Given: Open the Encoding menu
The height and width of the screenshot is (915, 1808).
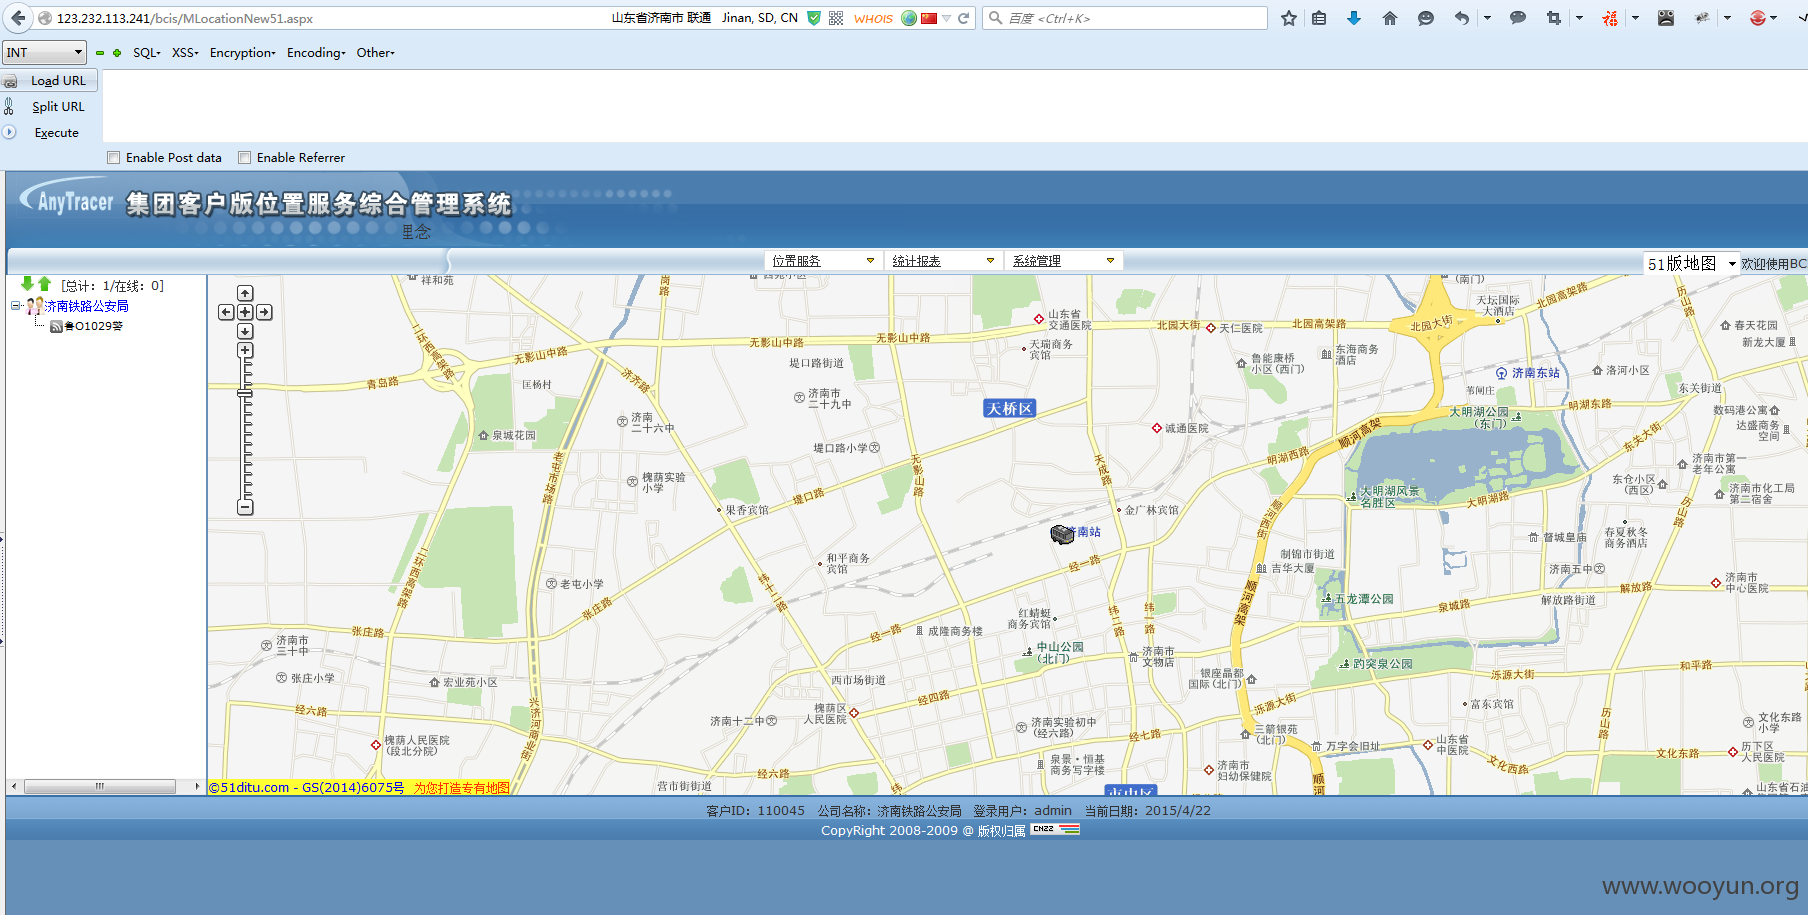Looking at the screenshot, I should (316, 53).
